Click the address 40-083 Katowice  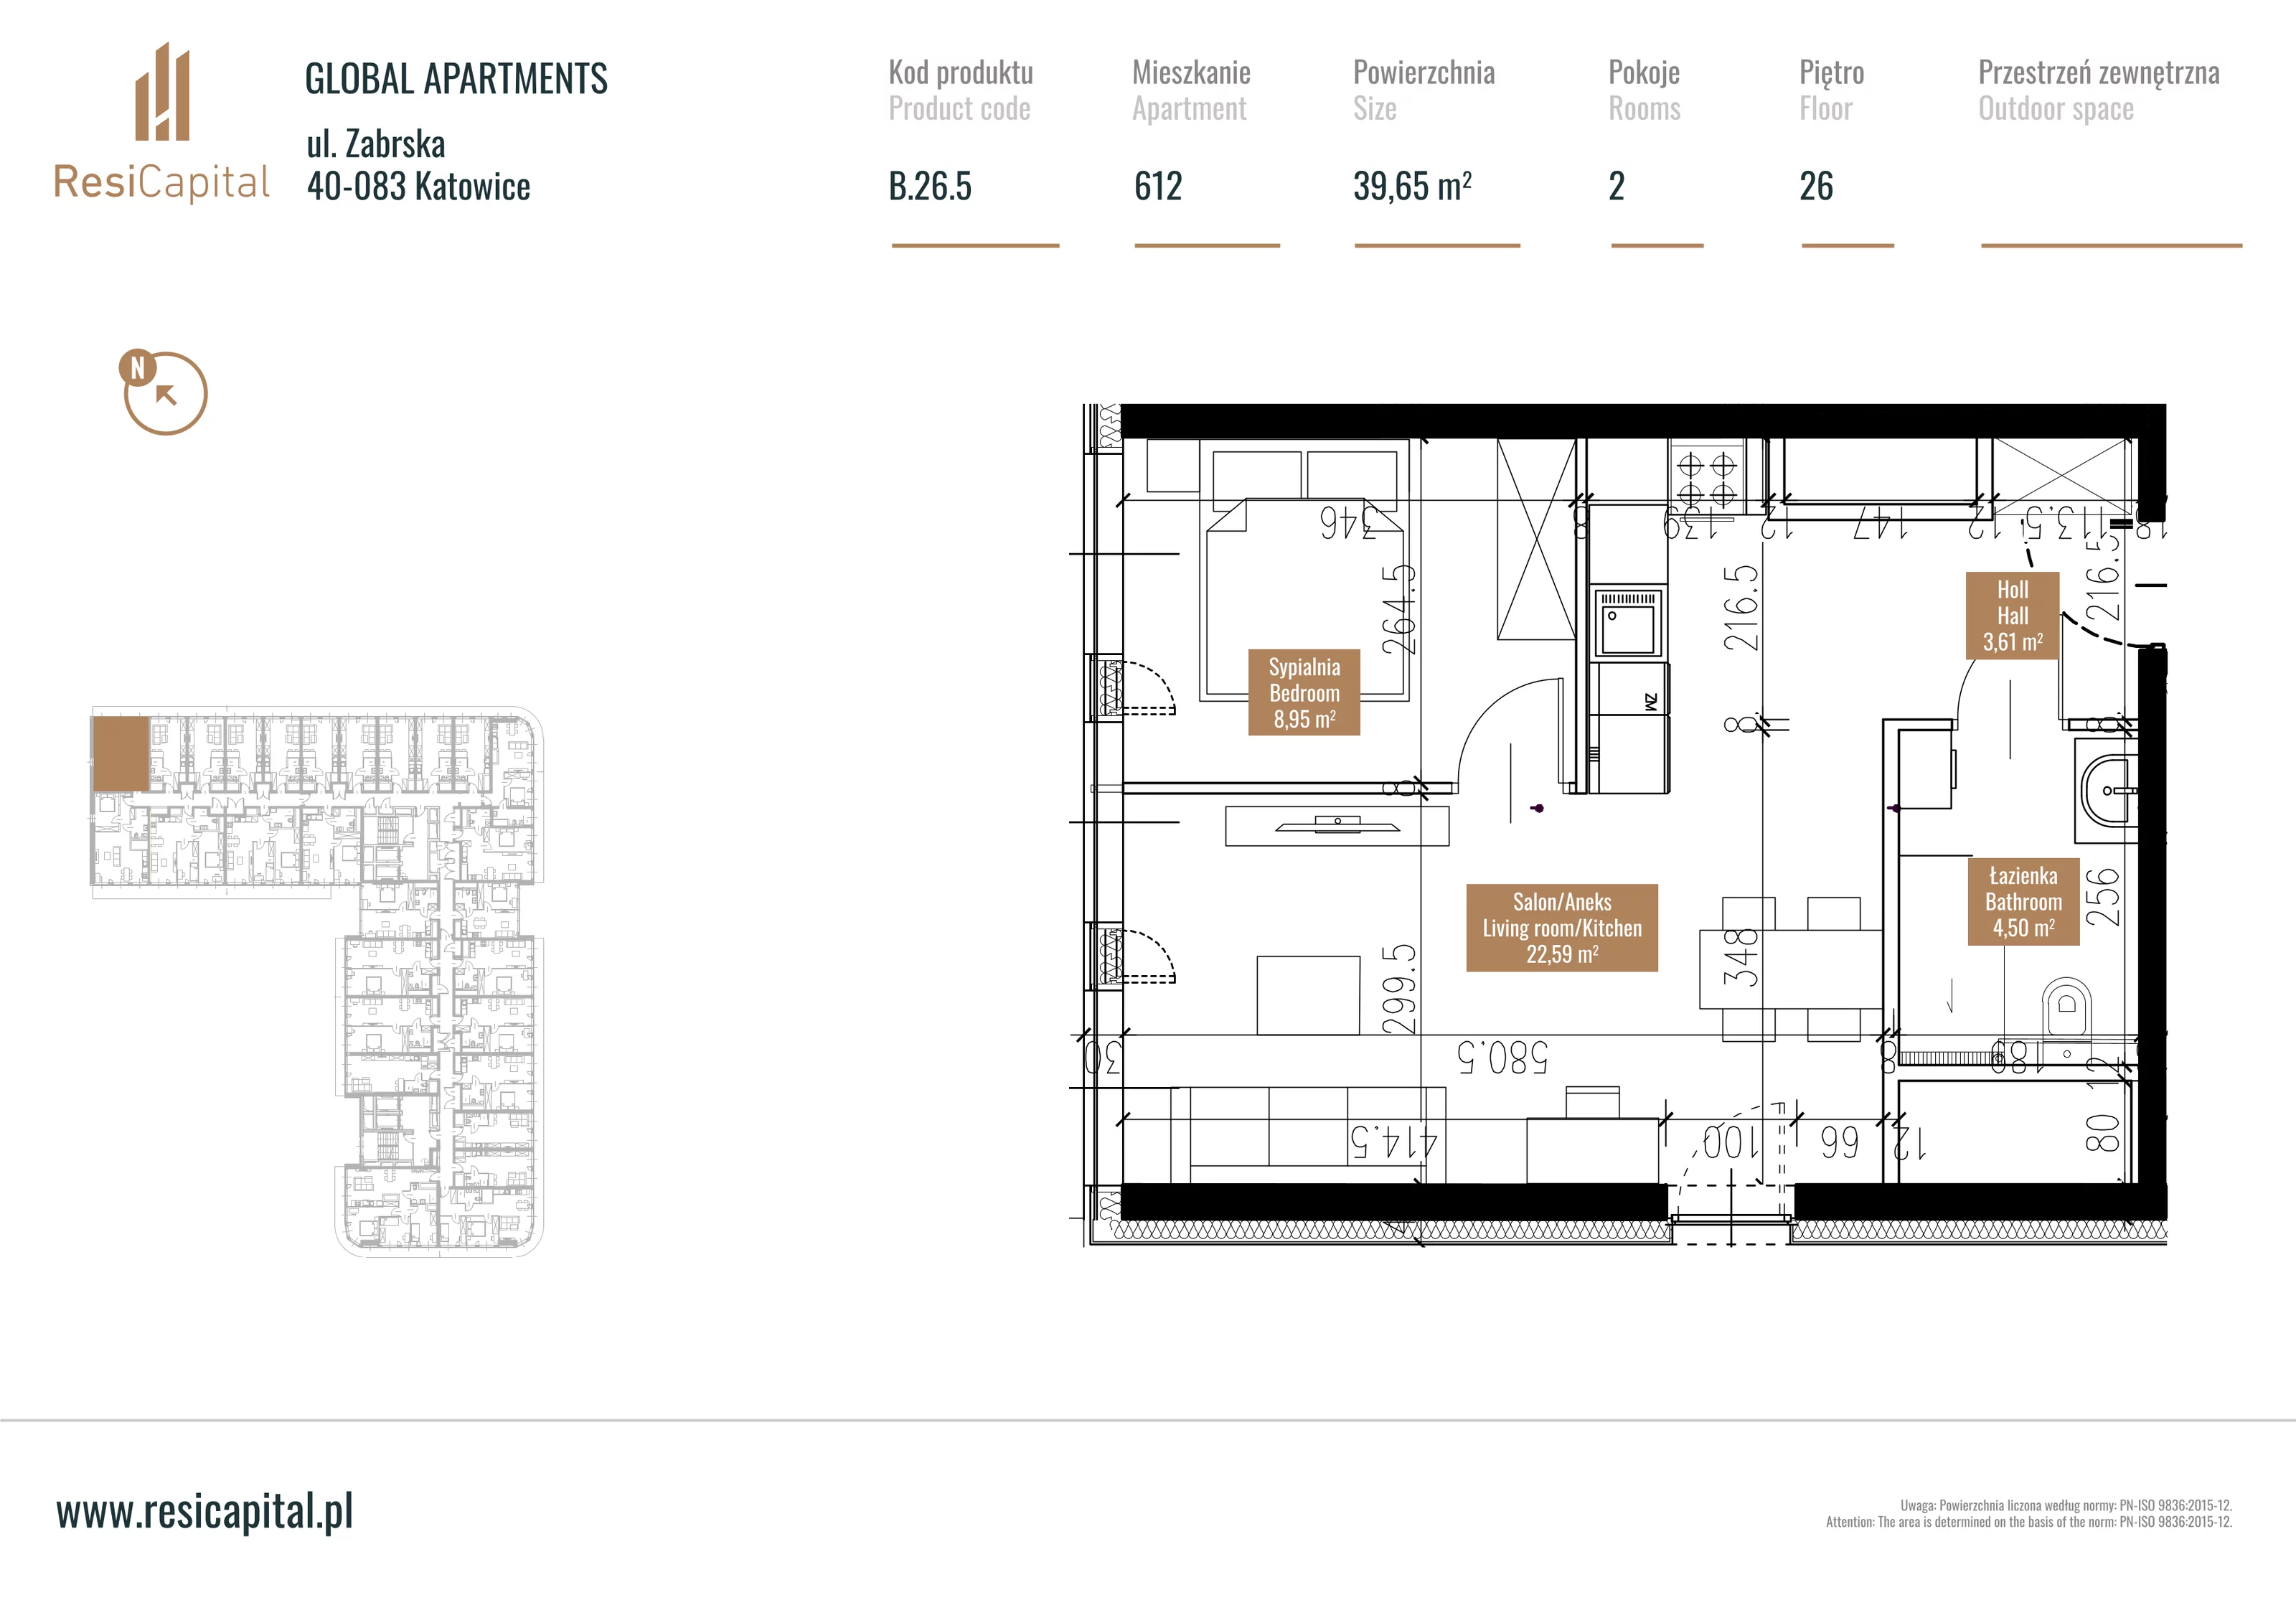click(418, 186)
